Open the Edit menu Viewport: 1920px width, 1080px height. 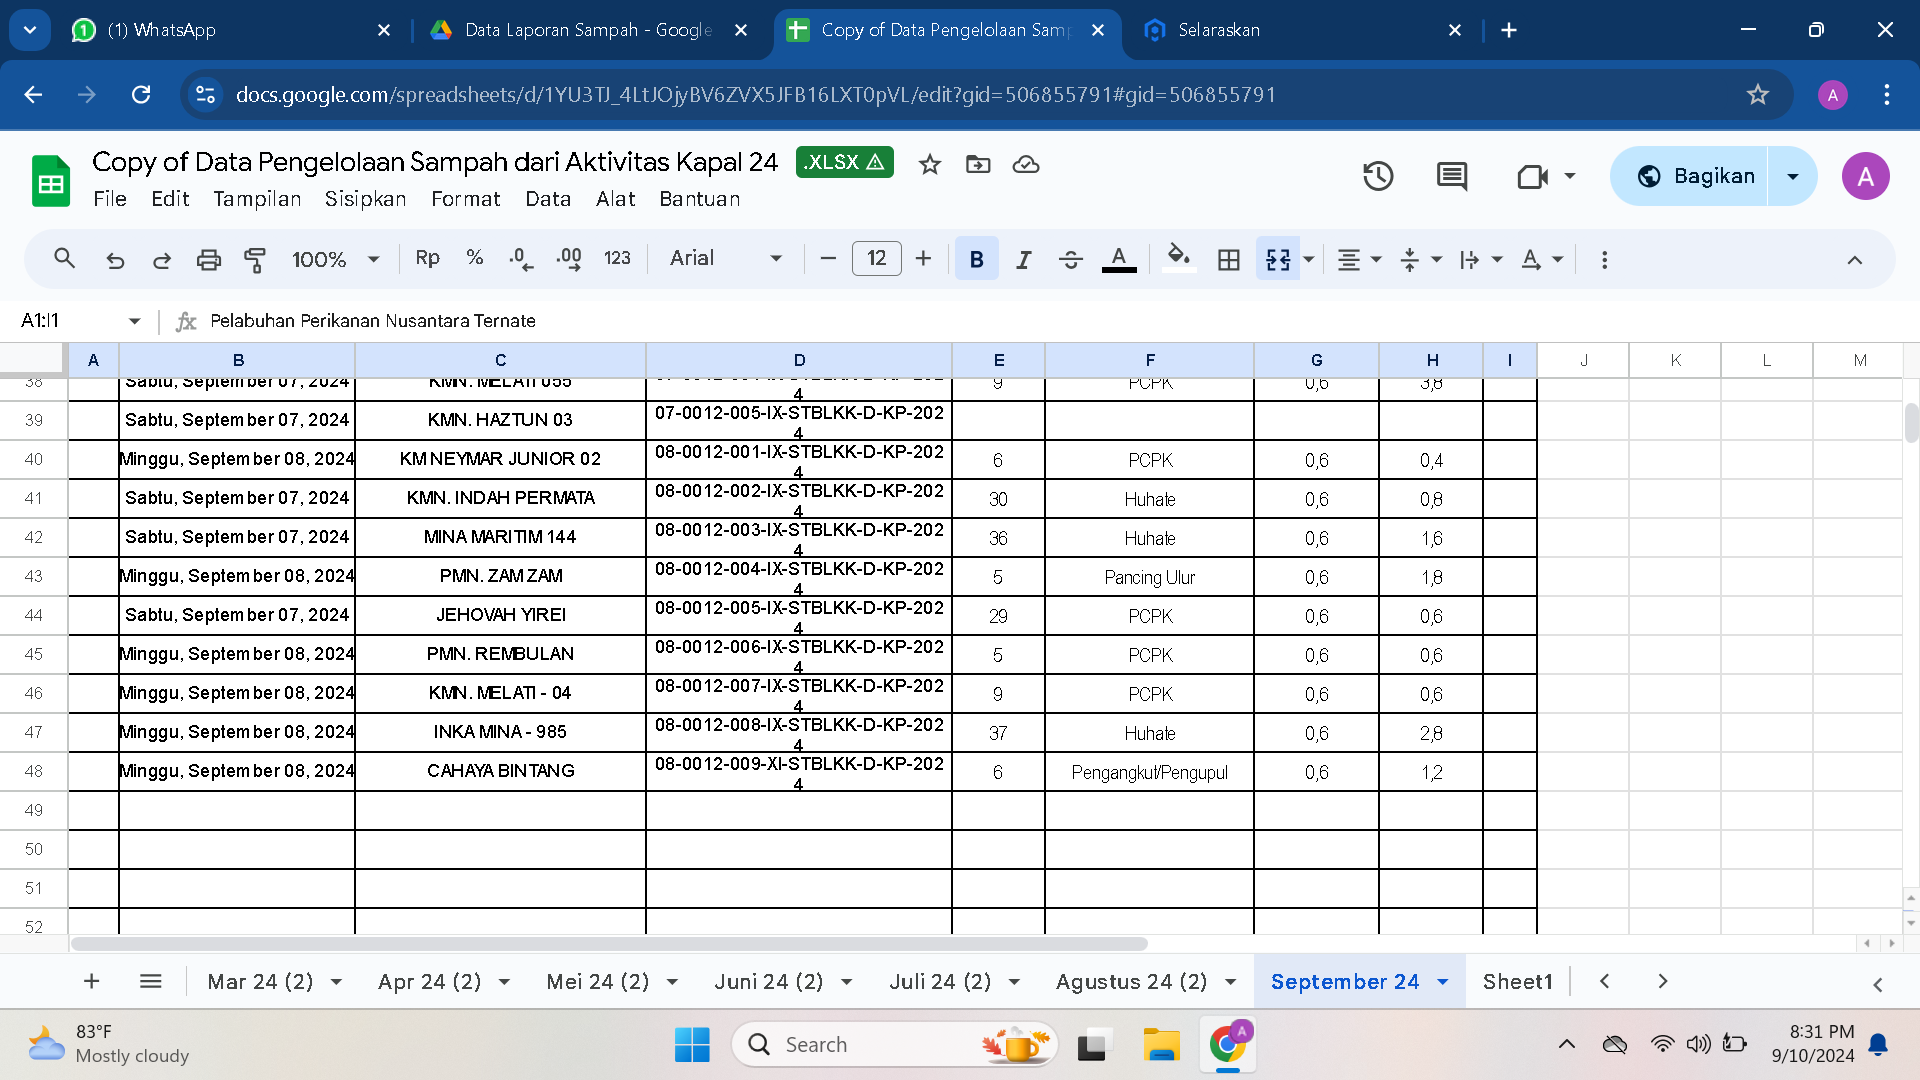click(x=170, y=199)
